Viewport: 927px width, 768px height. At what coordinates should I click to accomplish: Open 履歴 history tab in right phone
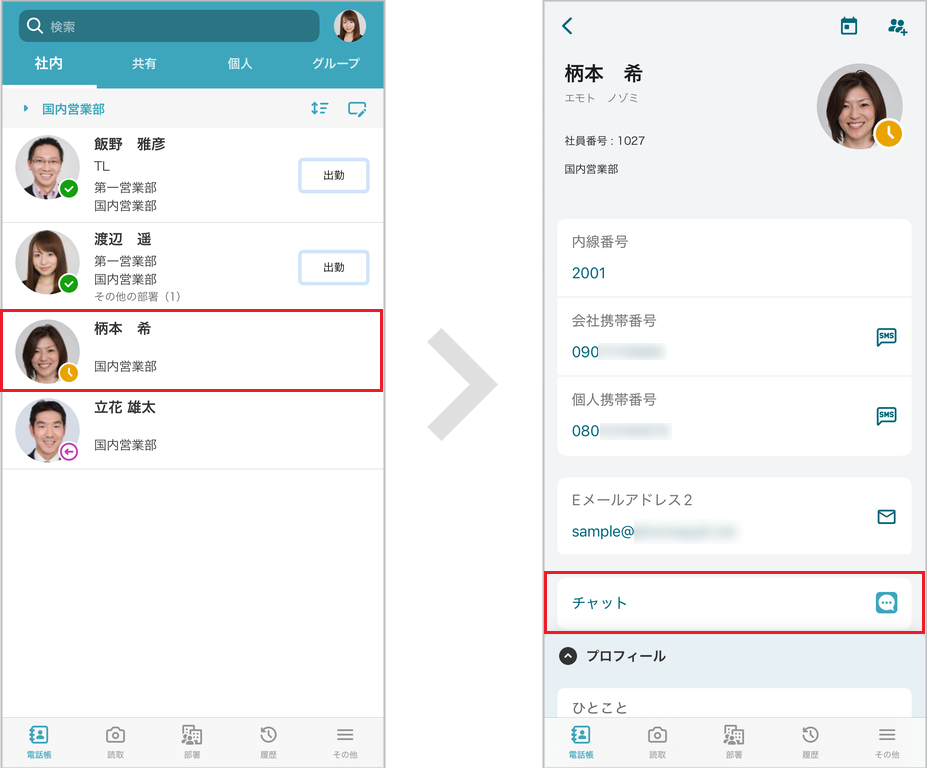[811, 743]
